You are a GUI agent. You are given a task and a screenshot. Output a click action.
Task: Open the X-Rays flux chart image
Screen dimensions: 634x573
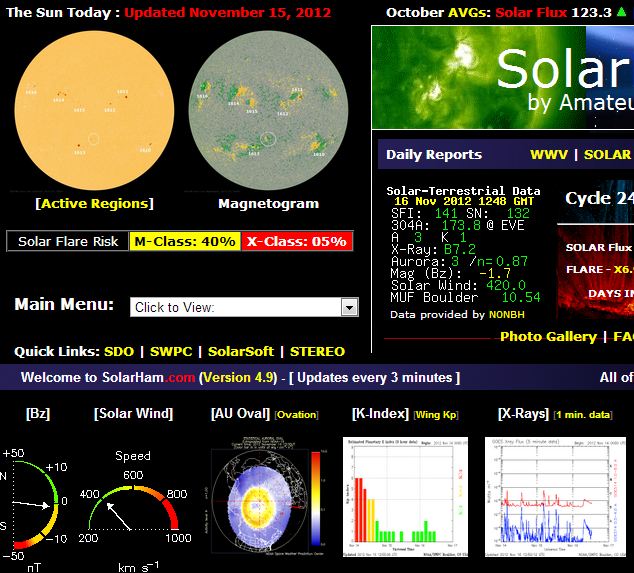[555, 497]
